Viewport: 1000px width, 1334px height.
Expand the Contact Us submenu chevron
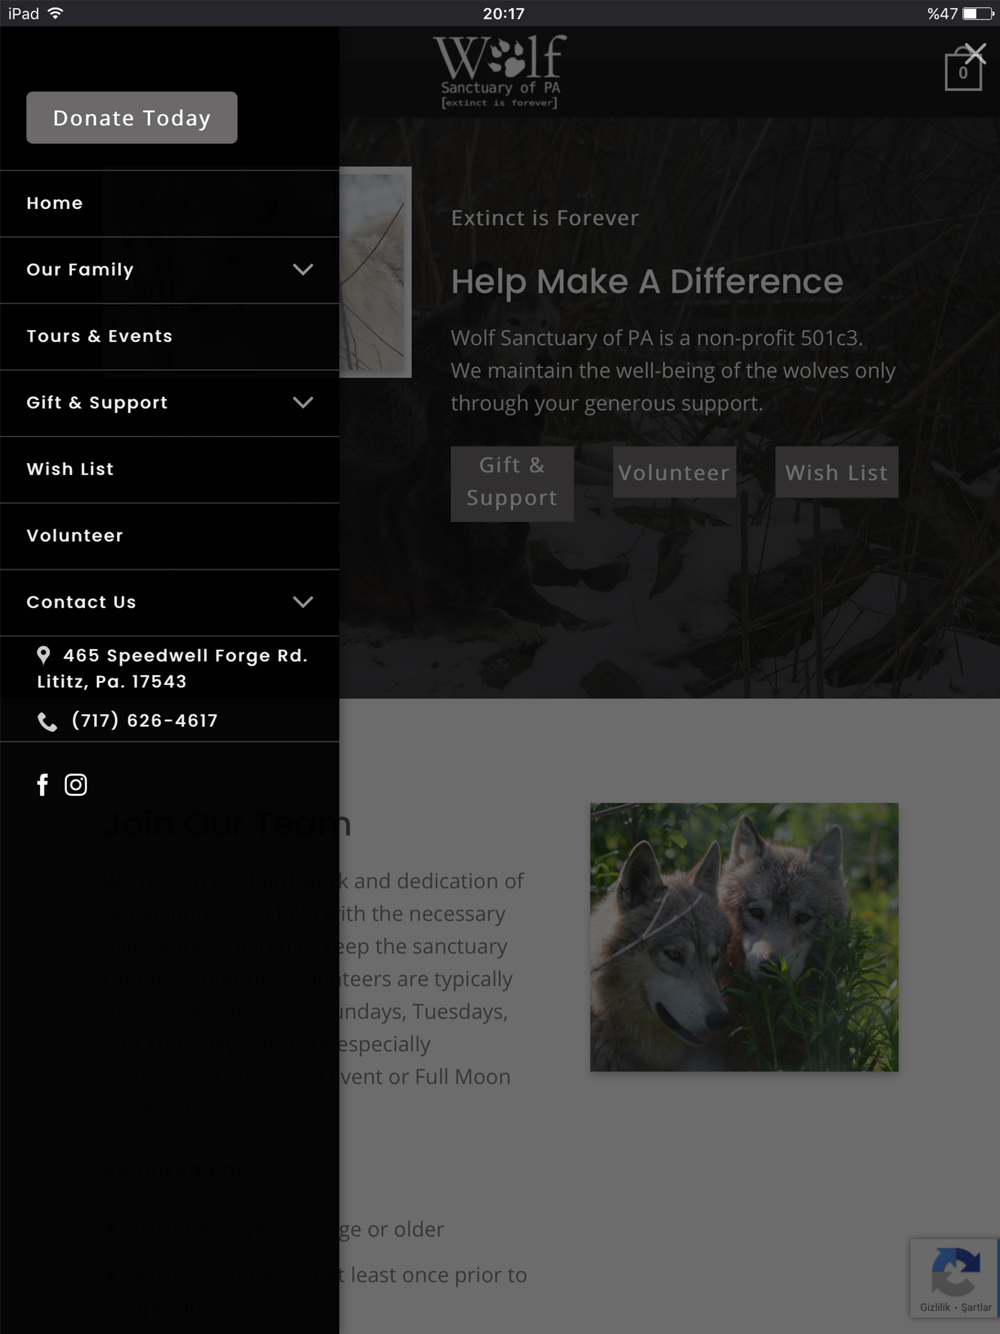[x=303, y=602]
